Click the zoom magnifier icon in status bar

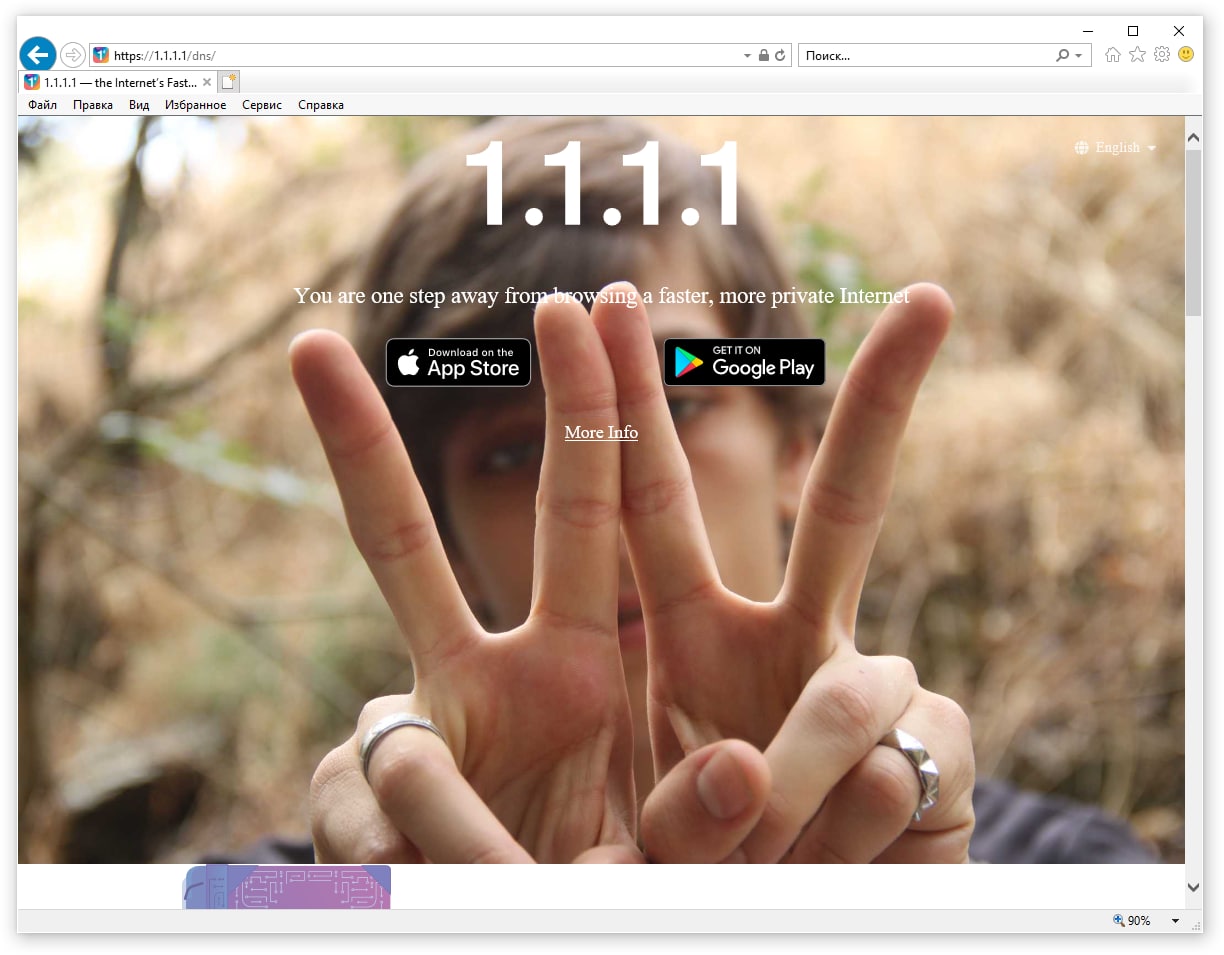(x=1119, y=921)
